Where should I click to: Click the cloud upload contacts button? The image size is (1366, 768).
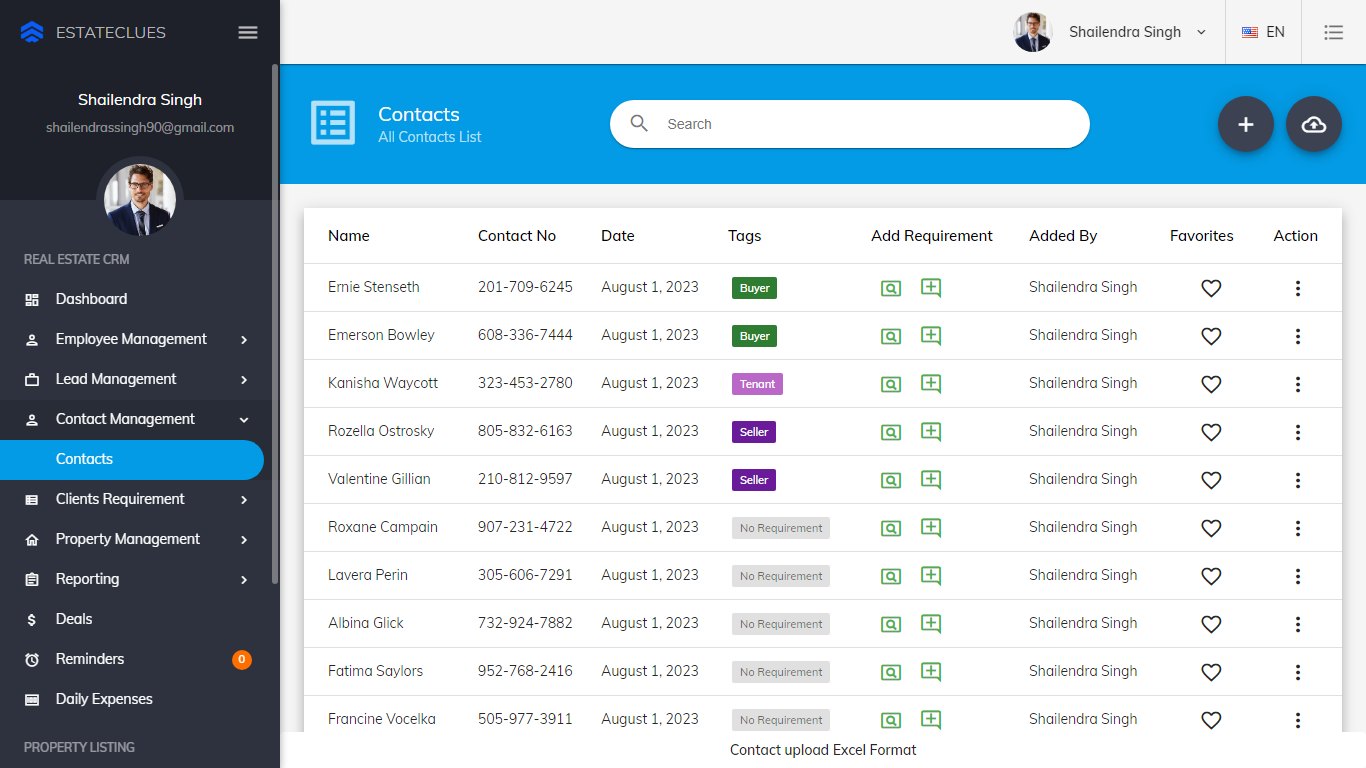[x=1313, y=124]
